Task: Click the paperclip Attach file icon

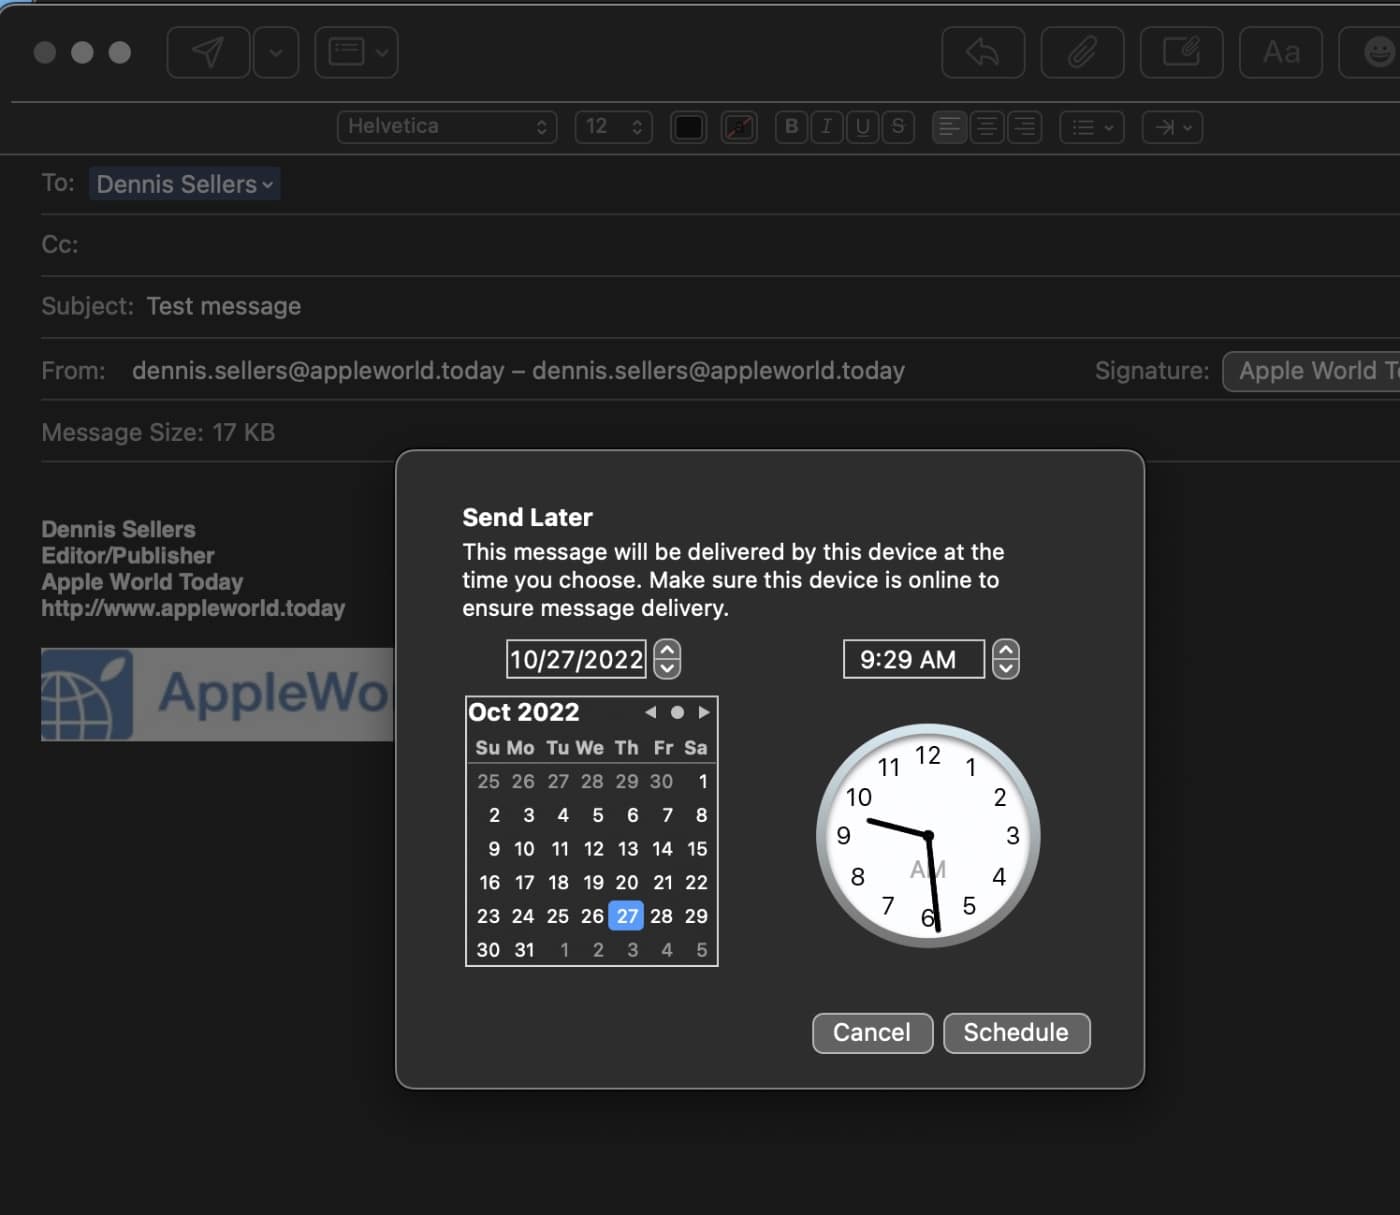Action: pyautogui.click(x=1082, y=52)
